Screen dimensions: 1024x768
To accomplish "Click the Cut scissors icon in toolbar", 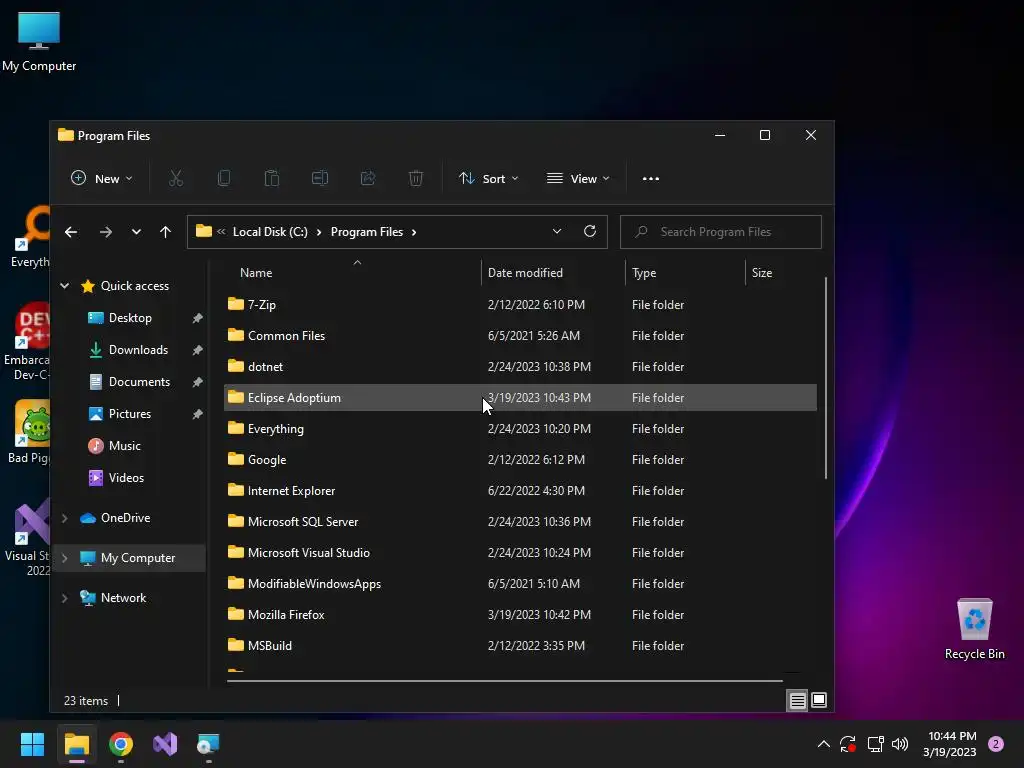I will tap(176, 178).
